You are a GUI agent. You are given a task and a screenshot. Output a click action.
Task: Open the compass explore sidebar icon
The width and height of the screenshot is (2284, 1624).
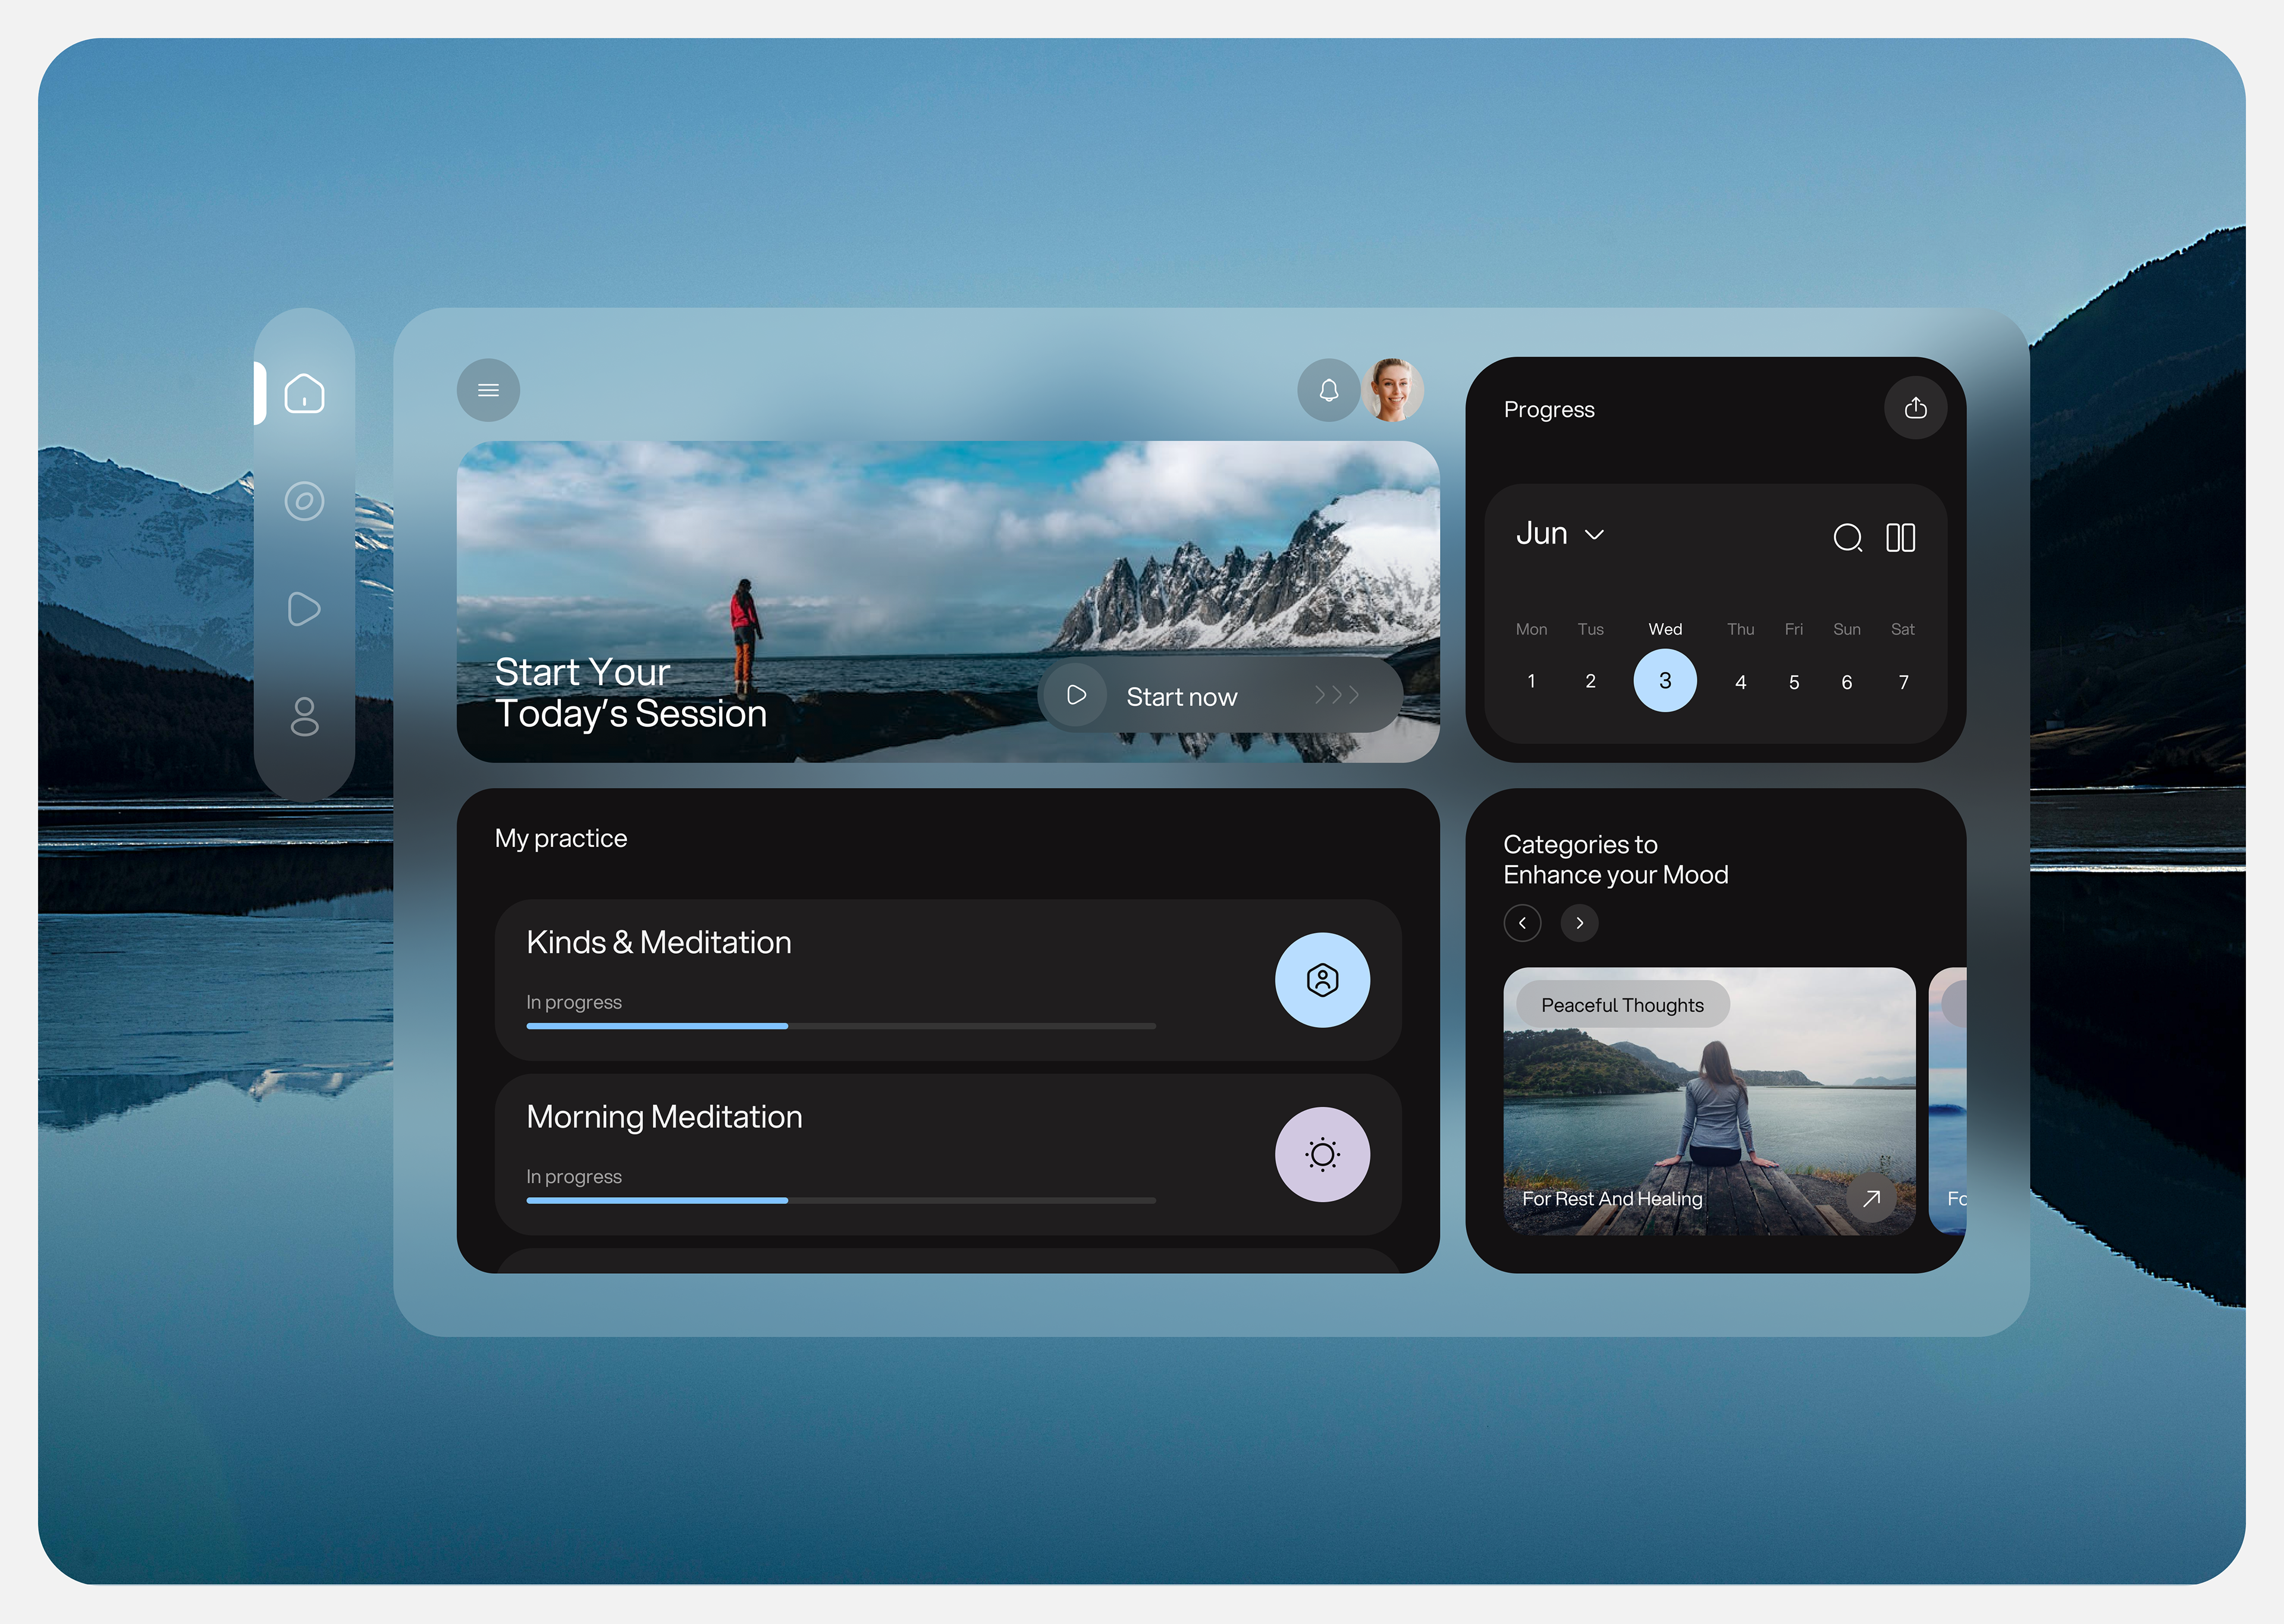click(304, 501)
